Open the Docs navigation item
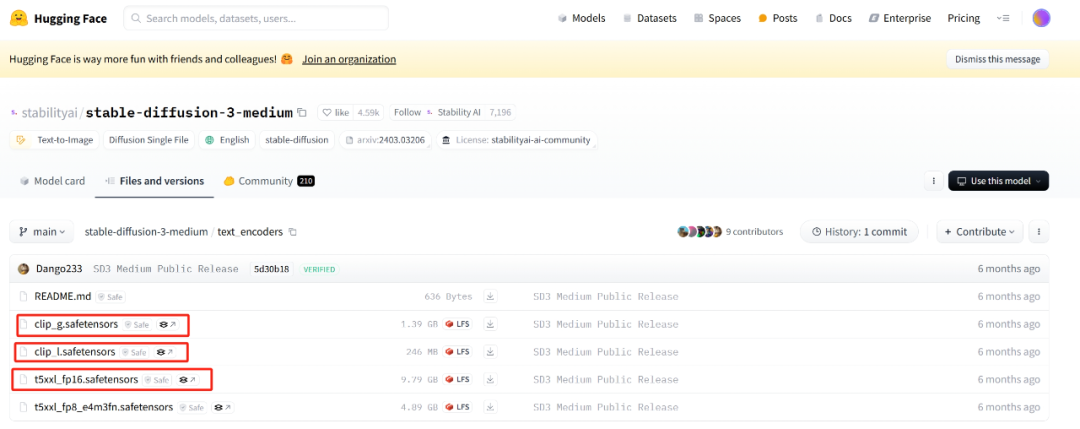Viewport: 1080px width, 429px height. [833, 19]
